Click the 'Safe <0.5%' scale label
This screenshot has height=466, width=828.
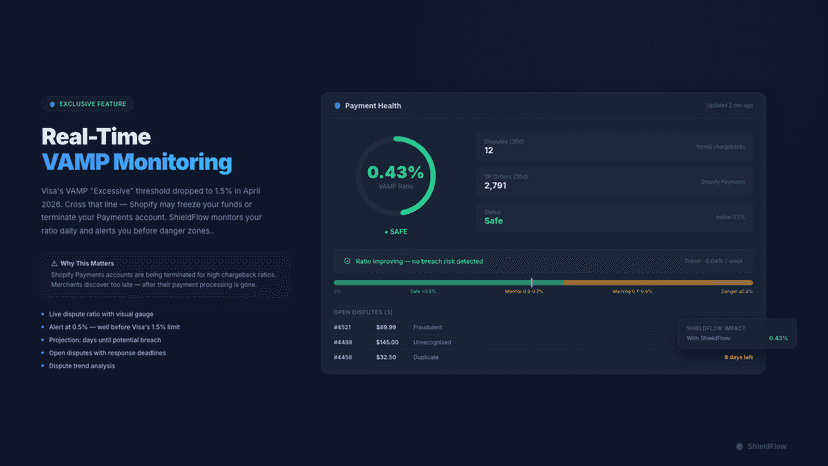coord(423,292)
